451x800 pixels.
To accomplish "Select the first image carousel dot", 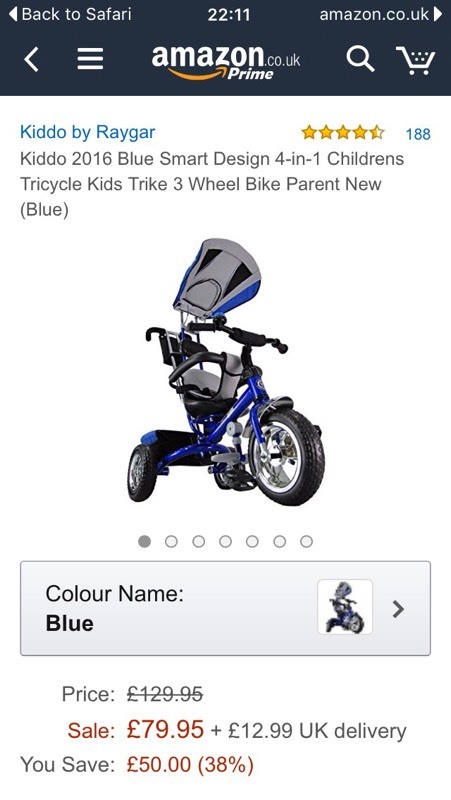I will (x=144, y=541).
